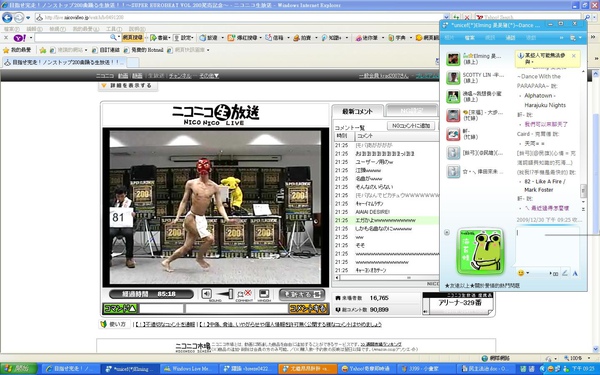Click the 字典 dictionary icon on Yahoo toolbar
The width and height of the screenshot is (600, 375).
click(397, 38)
